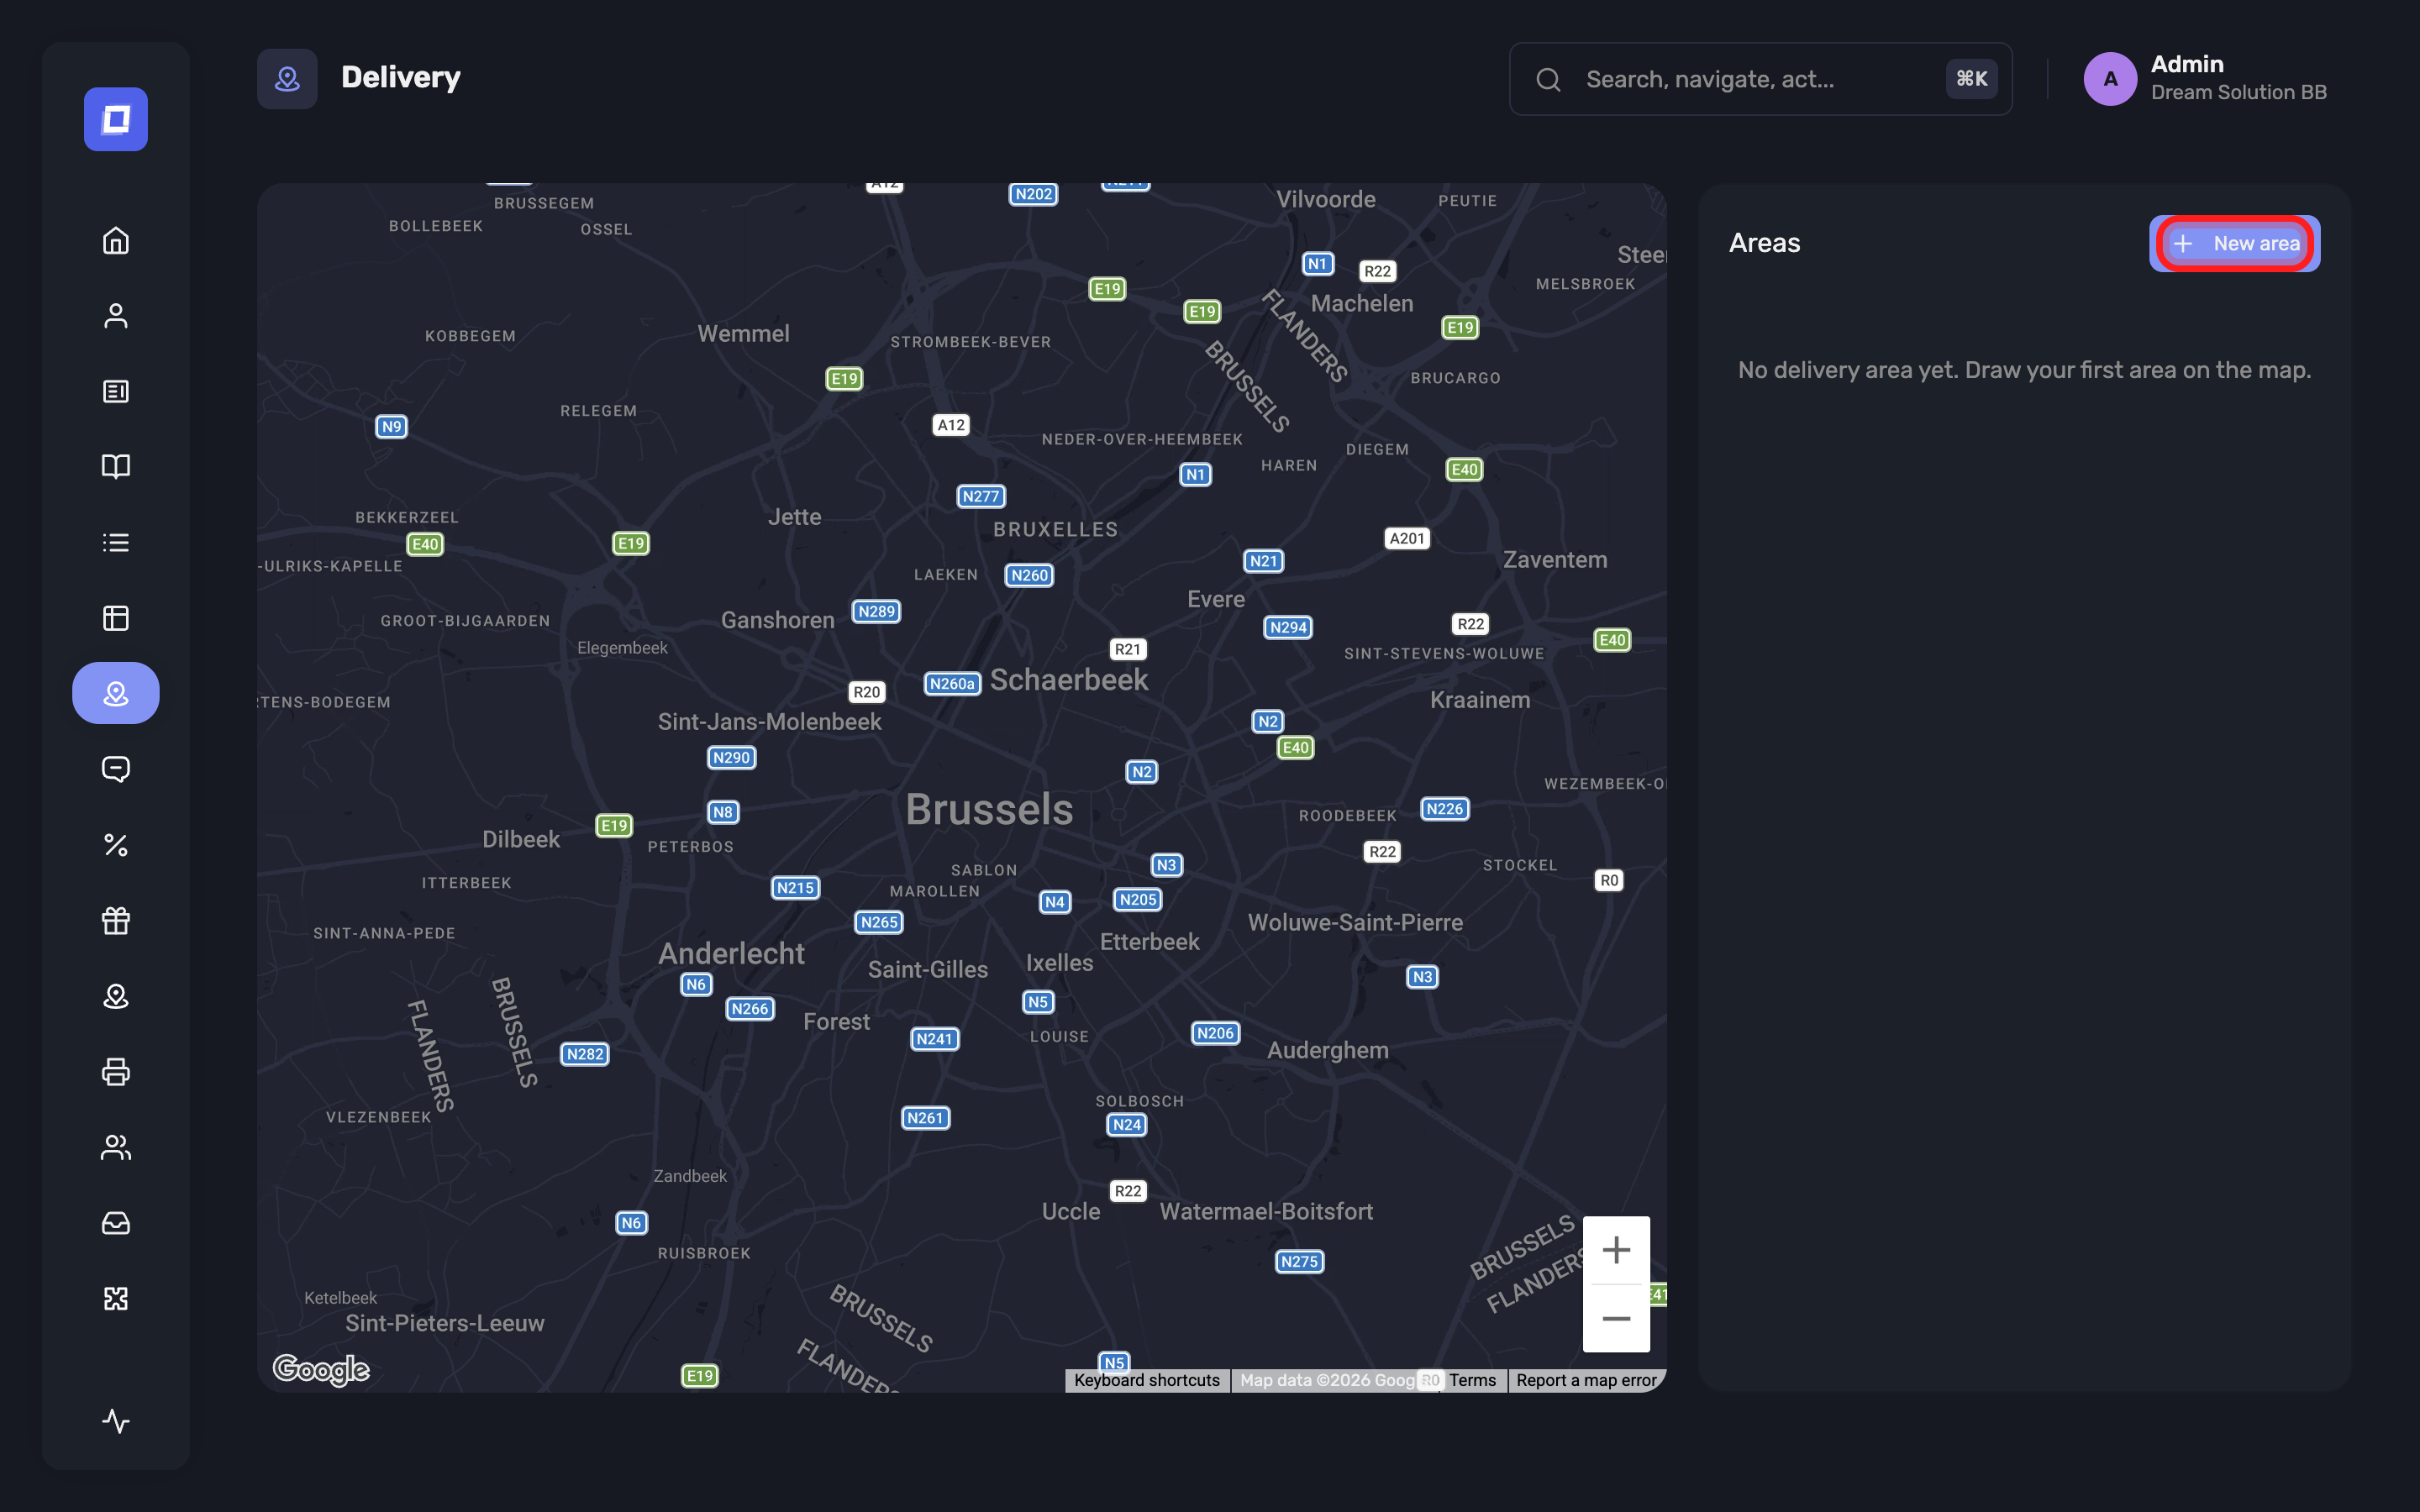Open the chat message icon in sidebar
The width and height of the screenshot is (2420, 1512).
point(116,769)
